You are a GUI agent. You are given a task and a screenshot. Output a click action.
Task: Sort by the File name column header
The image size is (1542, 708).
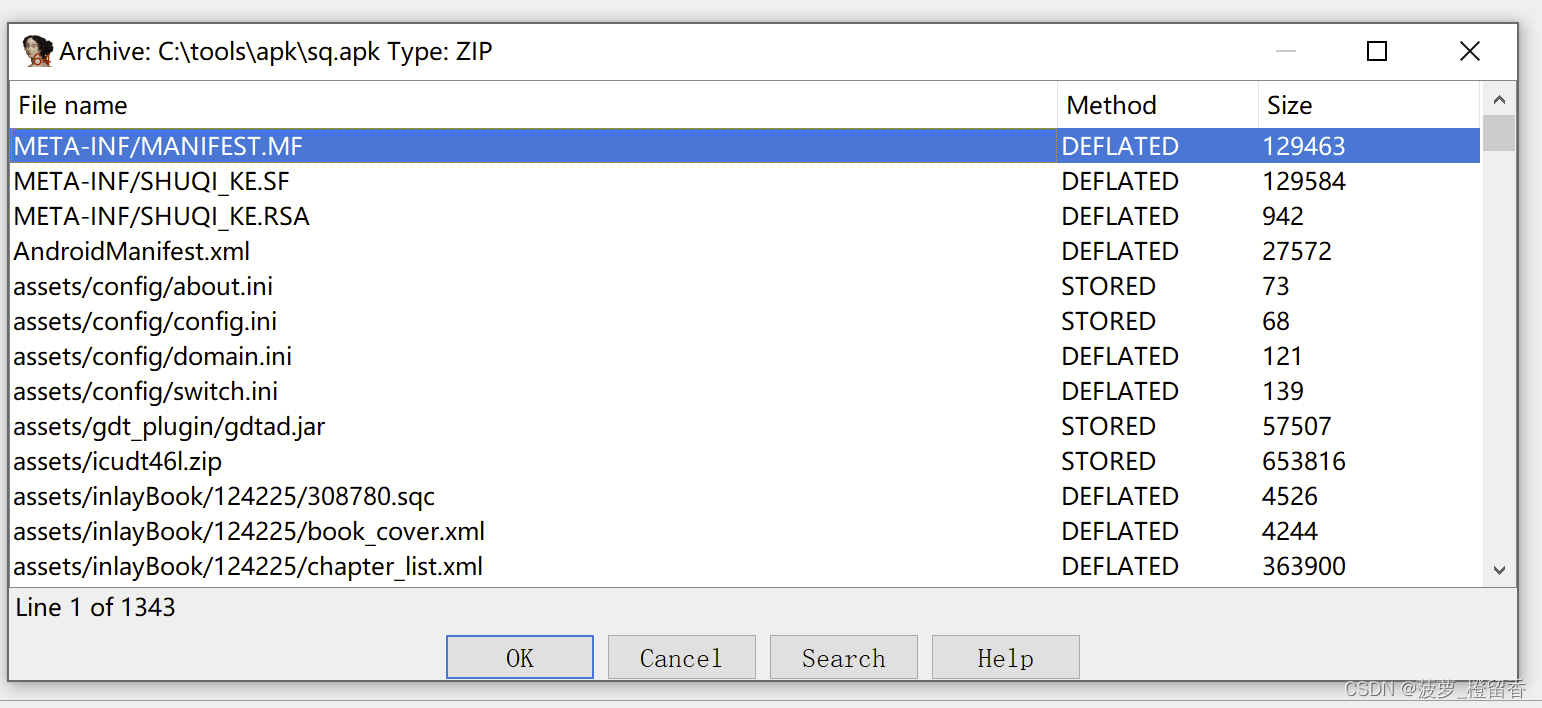pos(534,105)
